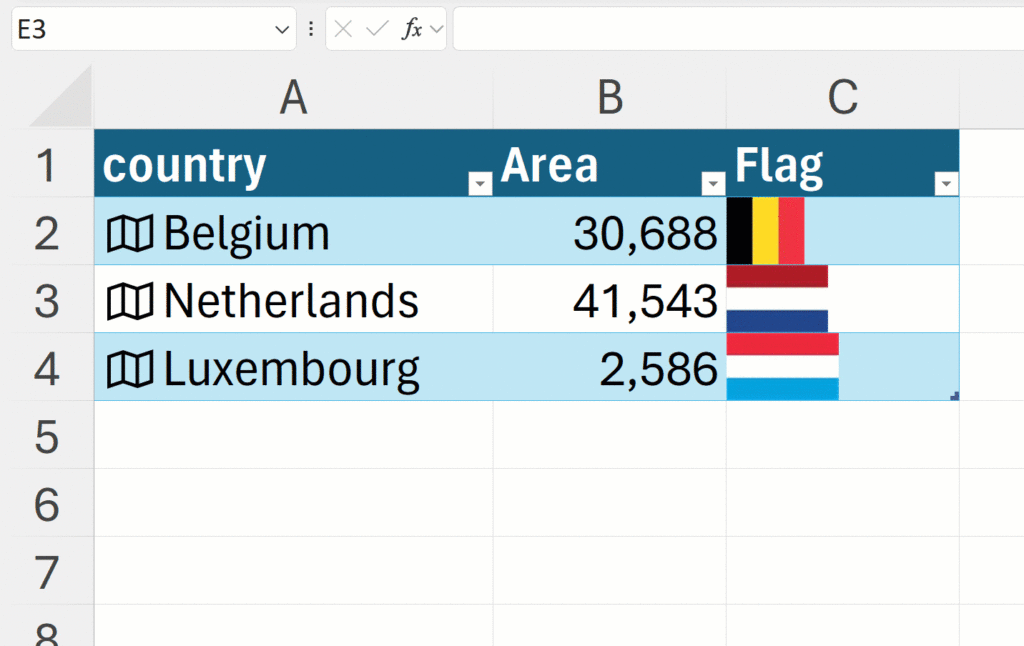This screenshot has height=646, width=1024.
Task: Expand the Name Box dropdown arrow
Action: (x=282, y=29)
